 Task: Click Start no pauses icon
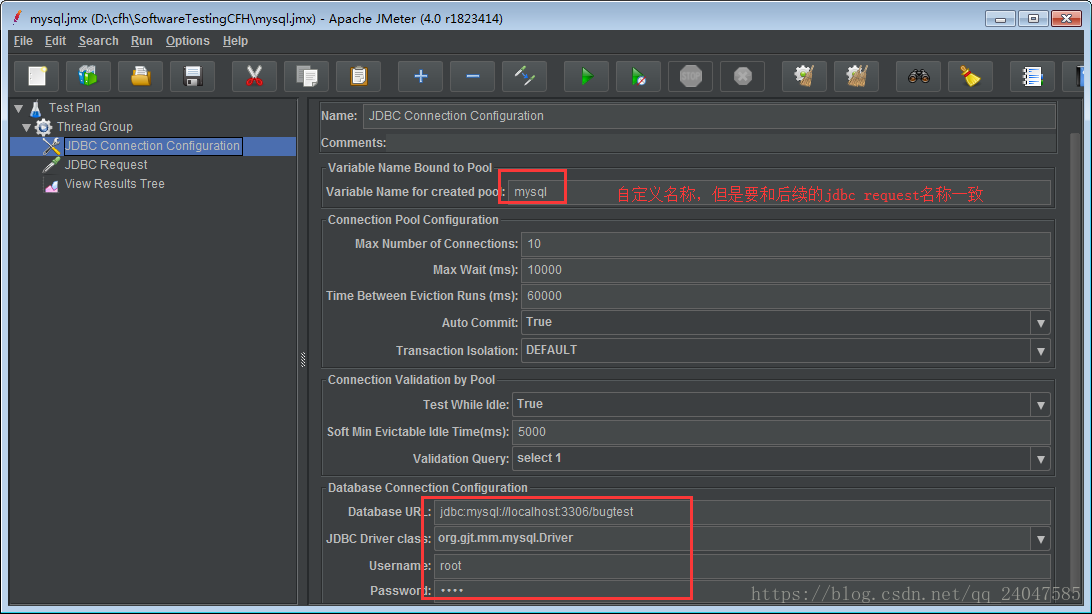639,76
